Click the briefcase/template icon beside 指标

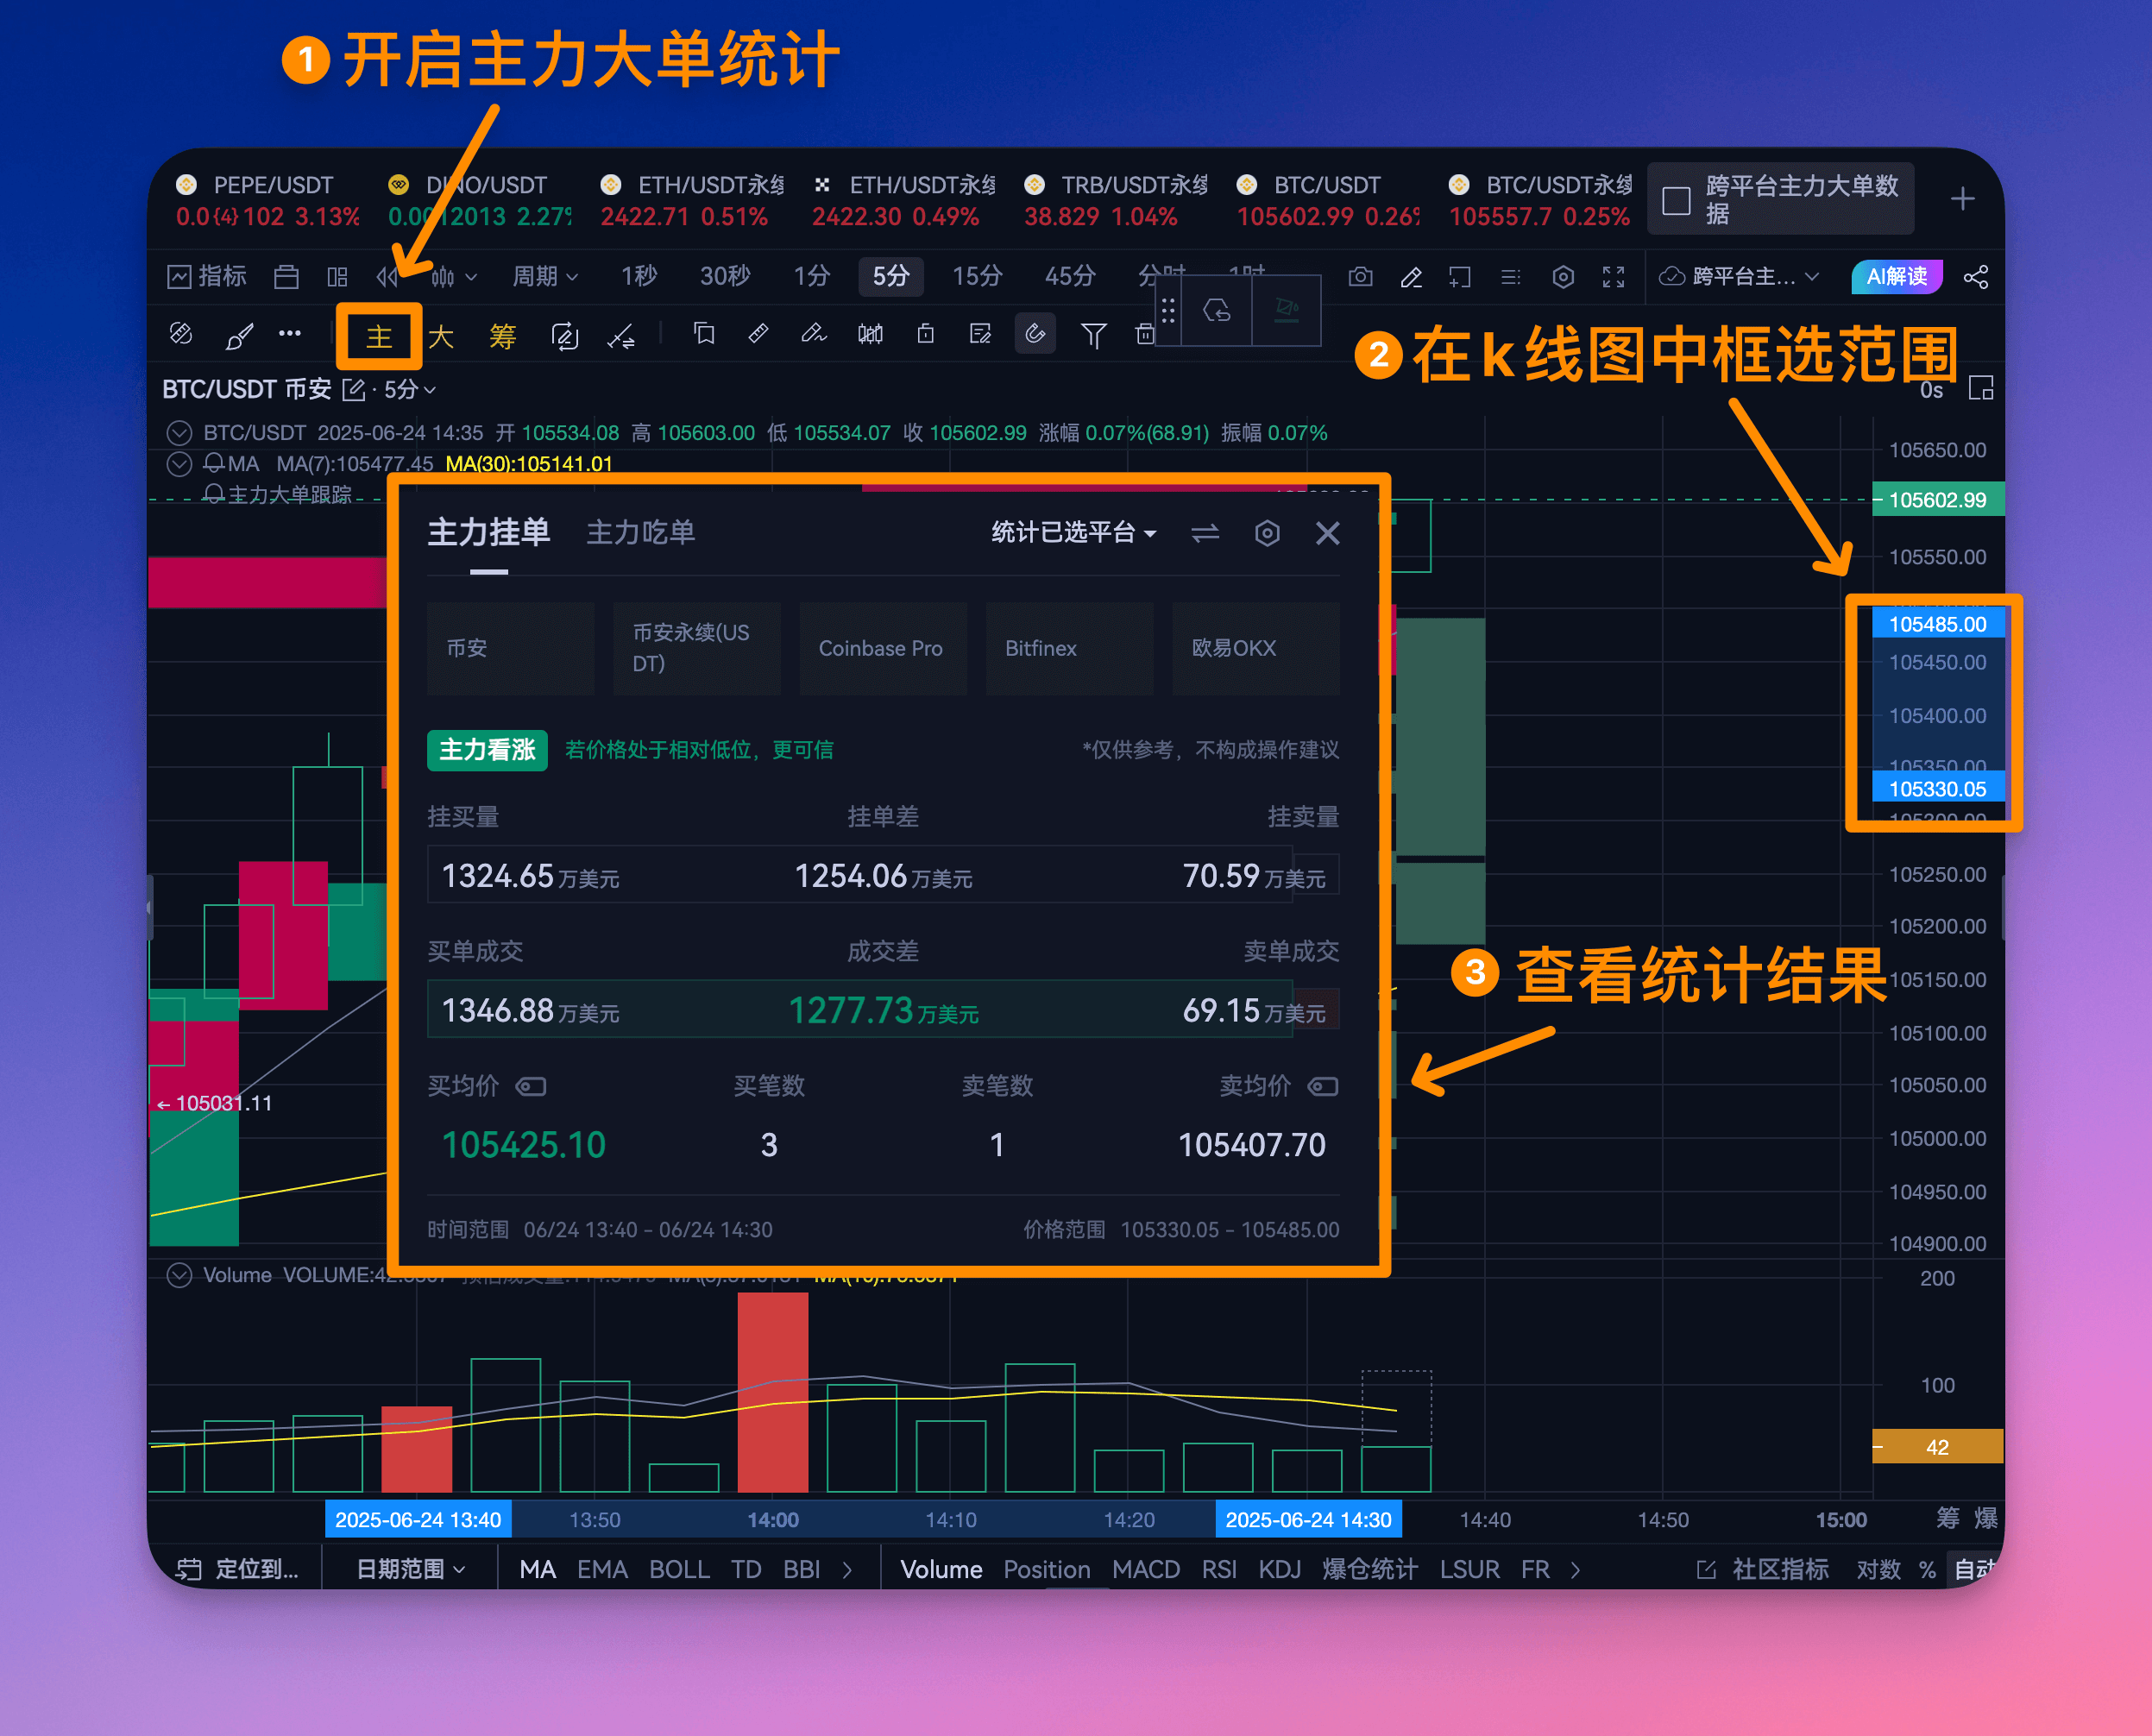[286, 277]
